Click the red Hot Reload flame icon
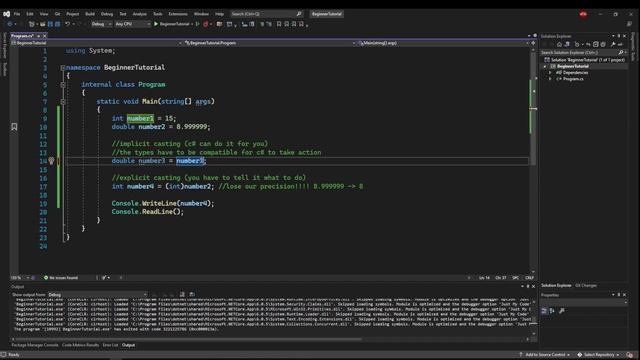This screenshot has height=360, width=640. (x=206, y=24)
